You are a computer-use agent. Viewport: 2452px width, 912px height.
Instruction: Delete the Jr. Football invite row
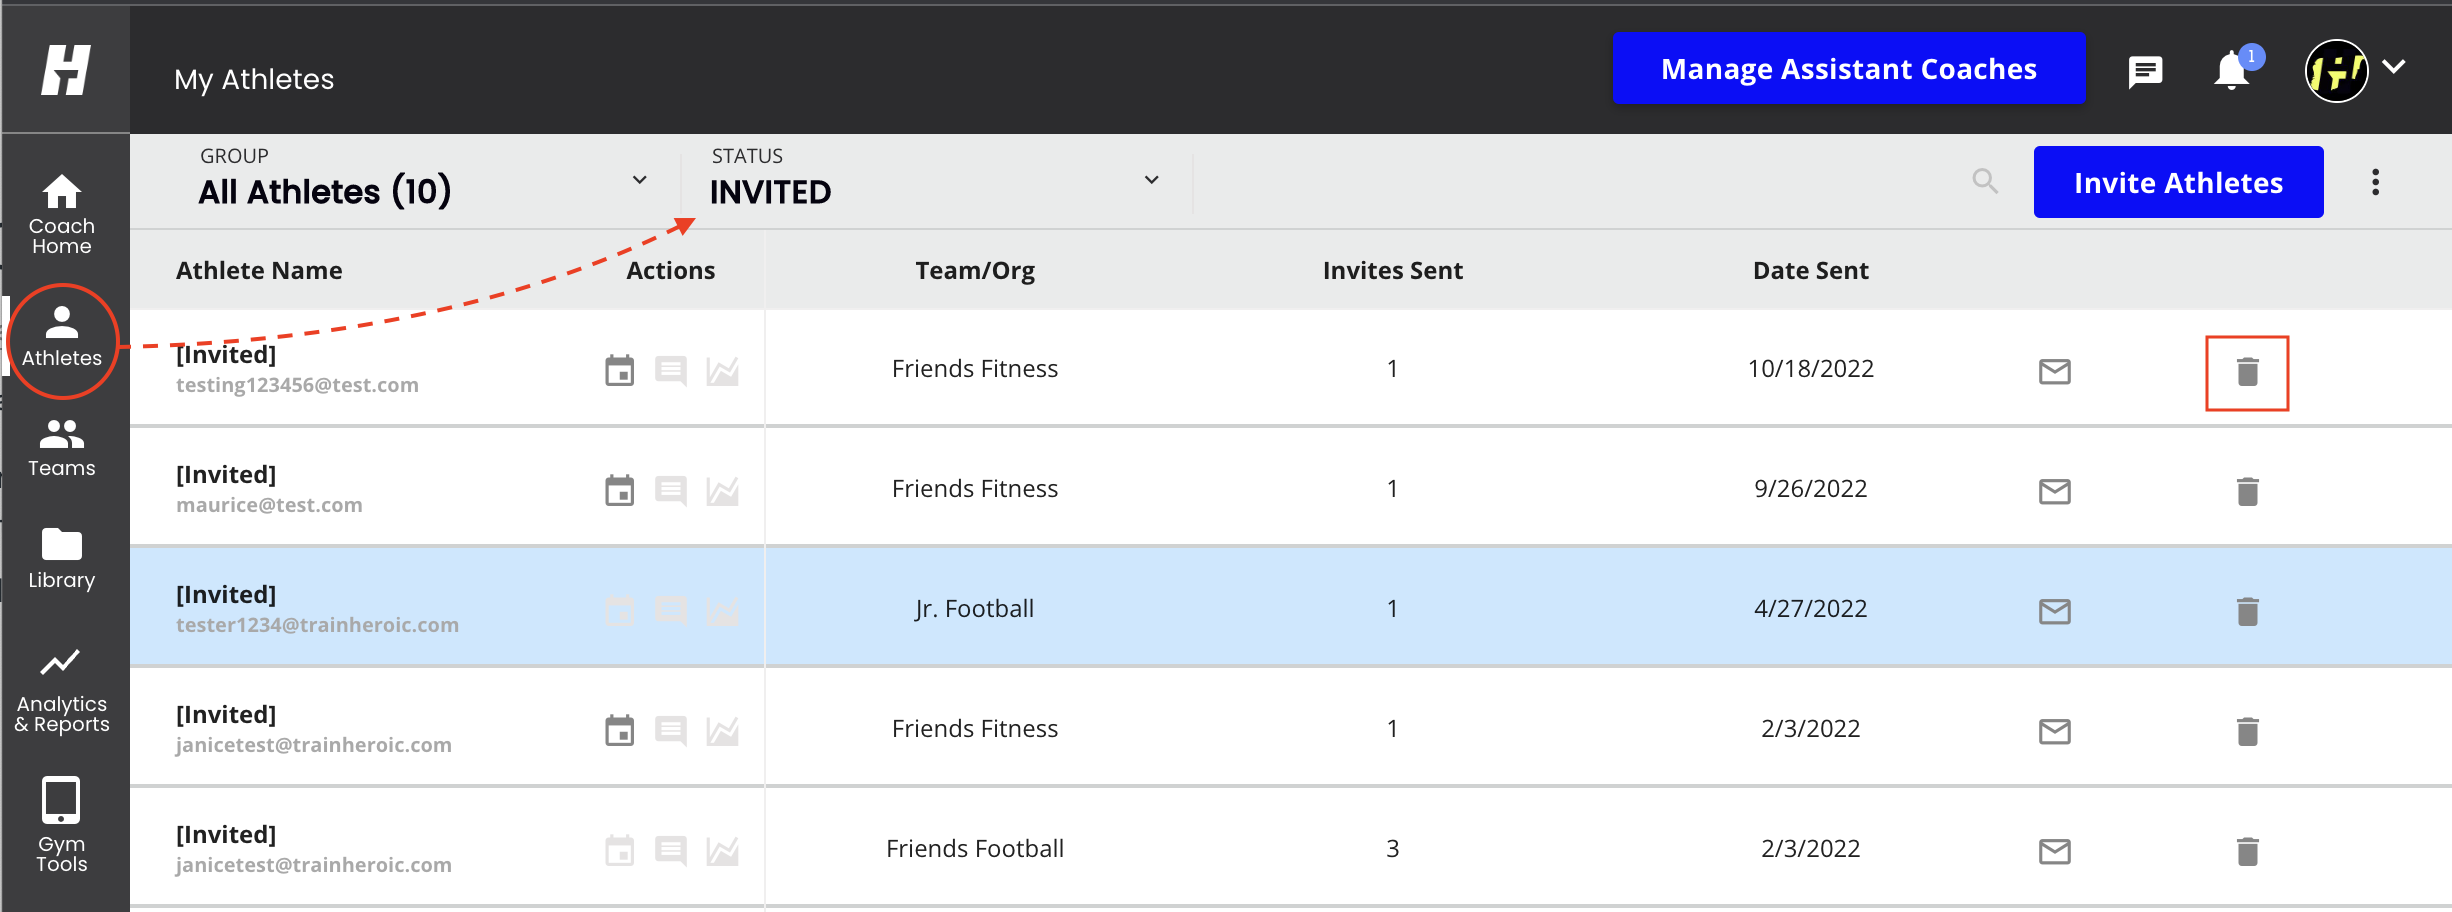(x=2247, y=611)
